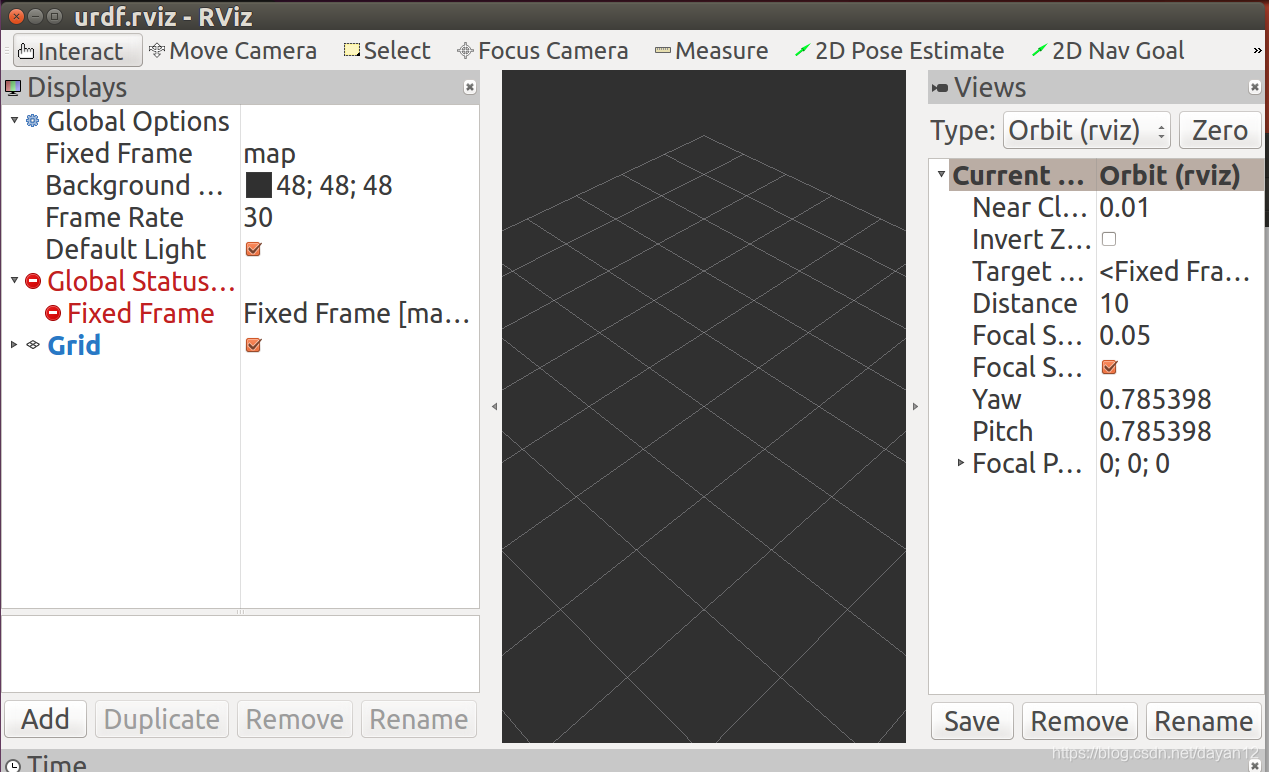Collapse the Global Options tree

coord(14,121)
